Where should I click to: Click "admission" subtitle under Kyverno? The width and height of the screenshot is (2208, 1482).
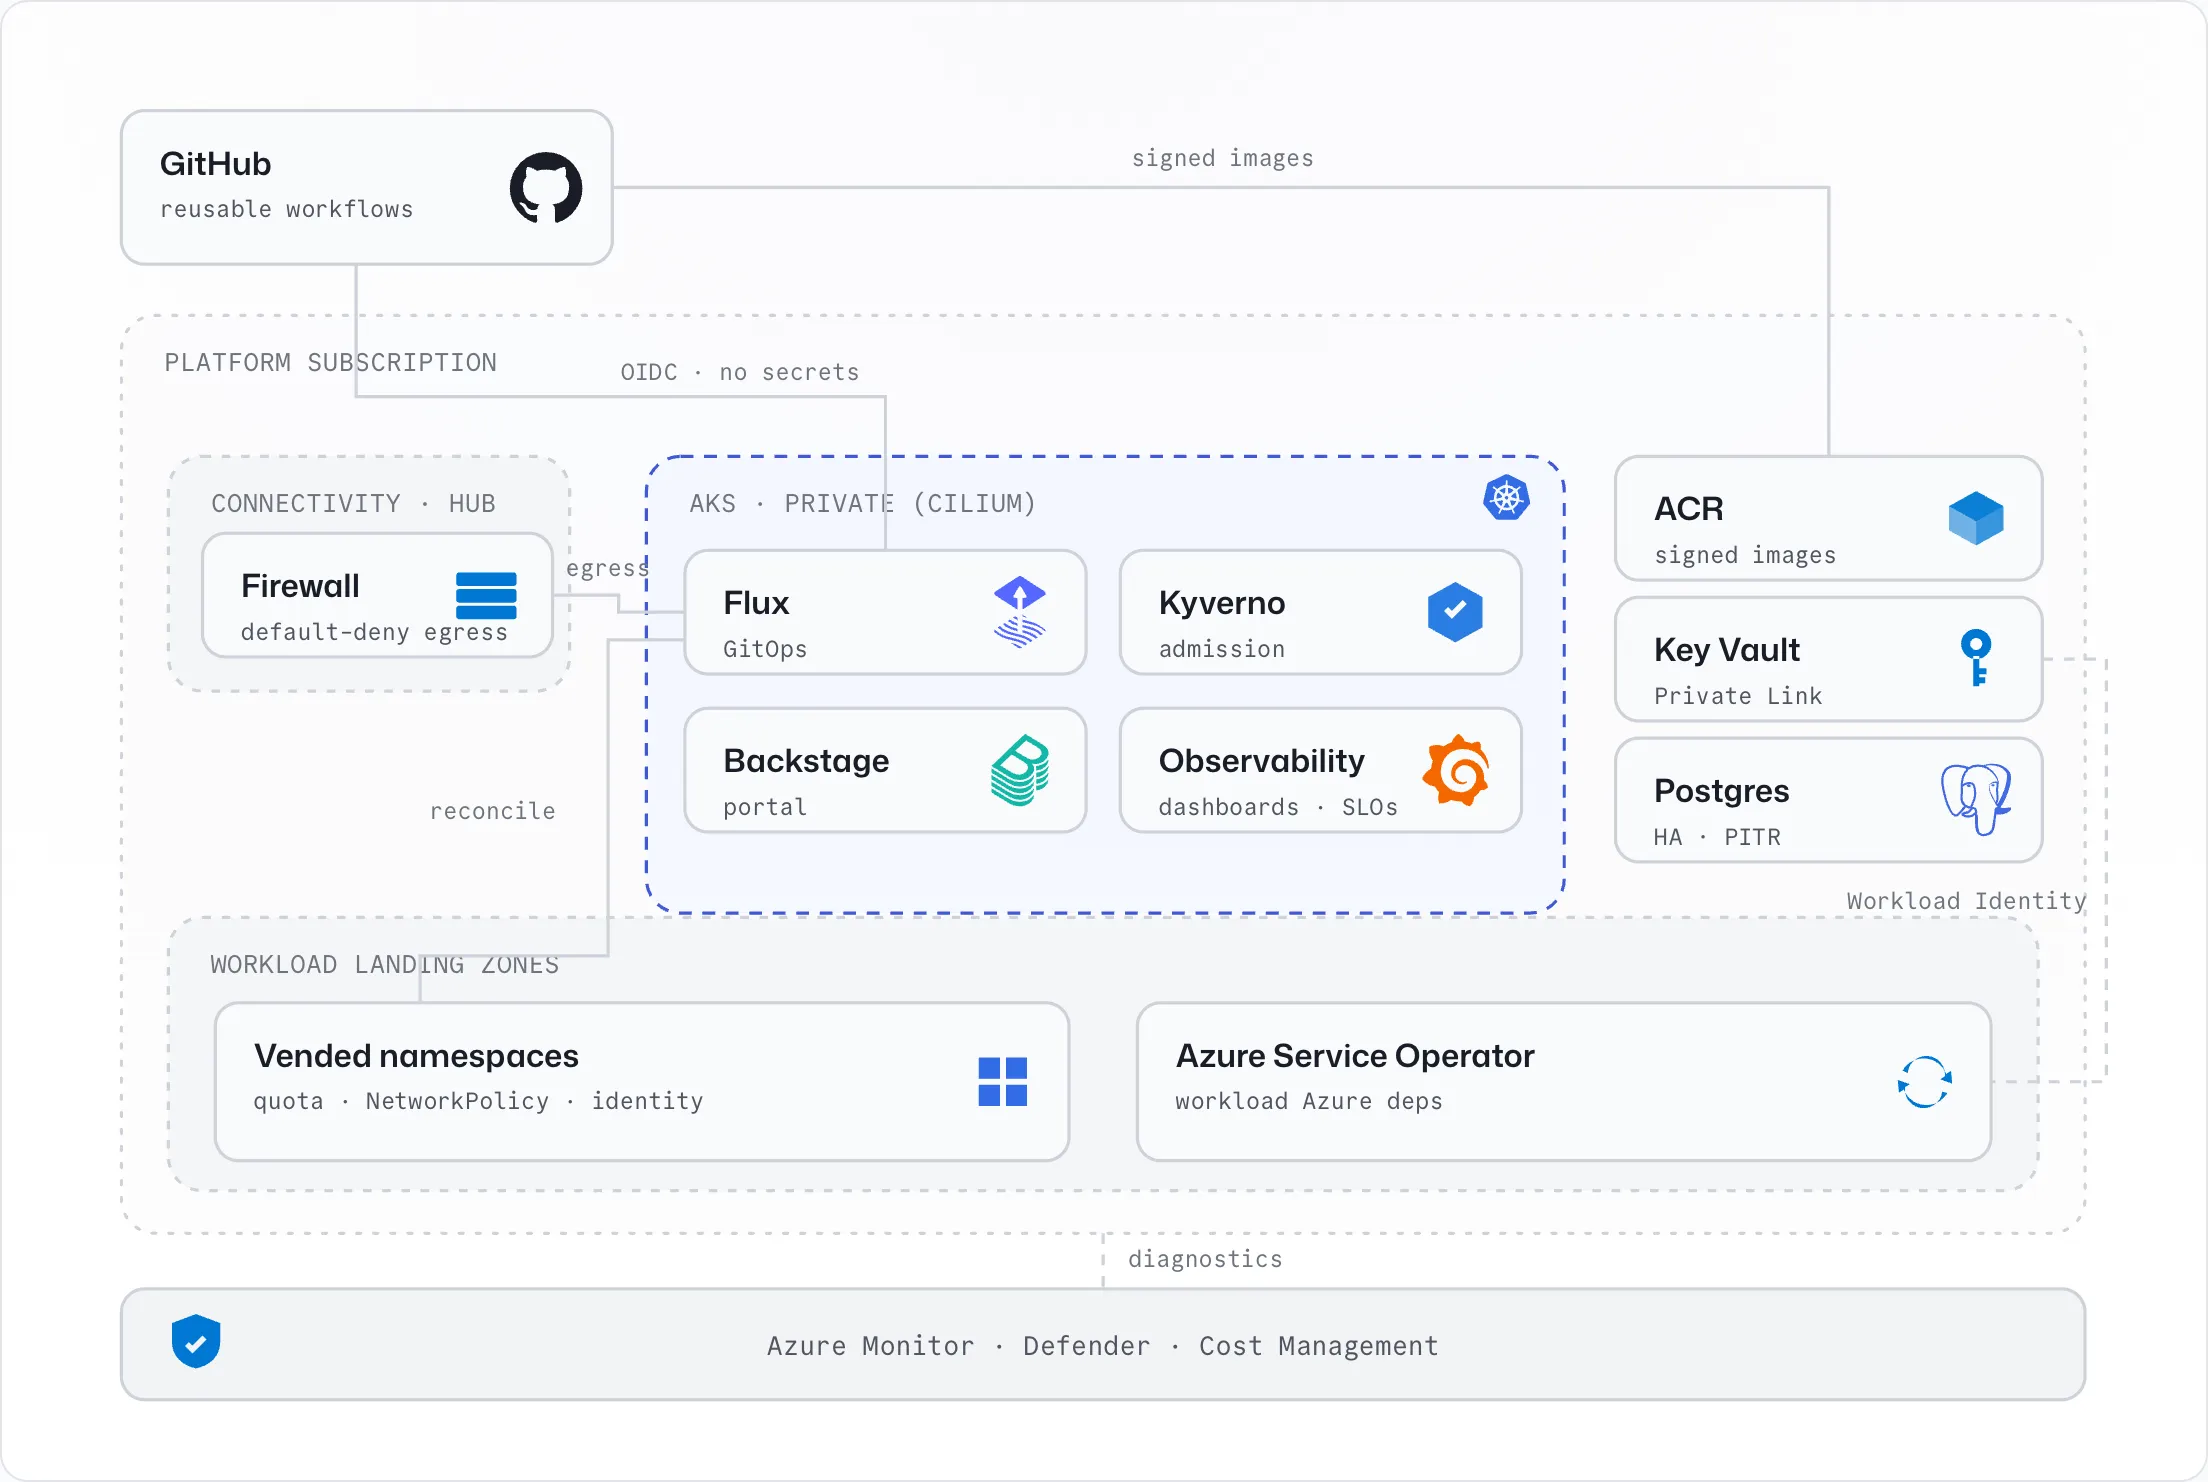click(x=1222, y=649)
